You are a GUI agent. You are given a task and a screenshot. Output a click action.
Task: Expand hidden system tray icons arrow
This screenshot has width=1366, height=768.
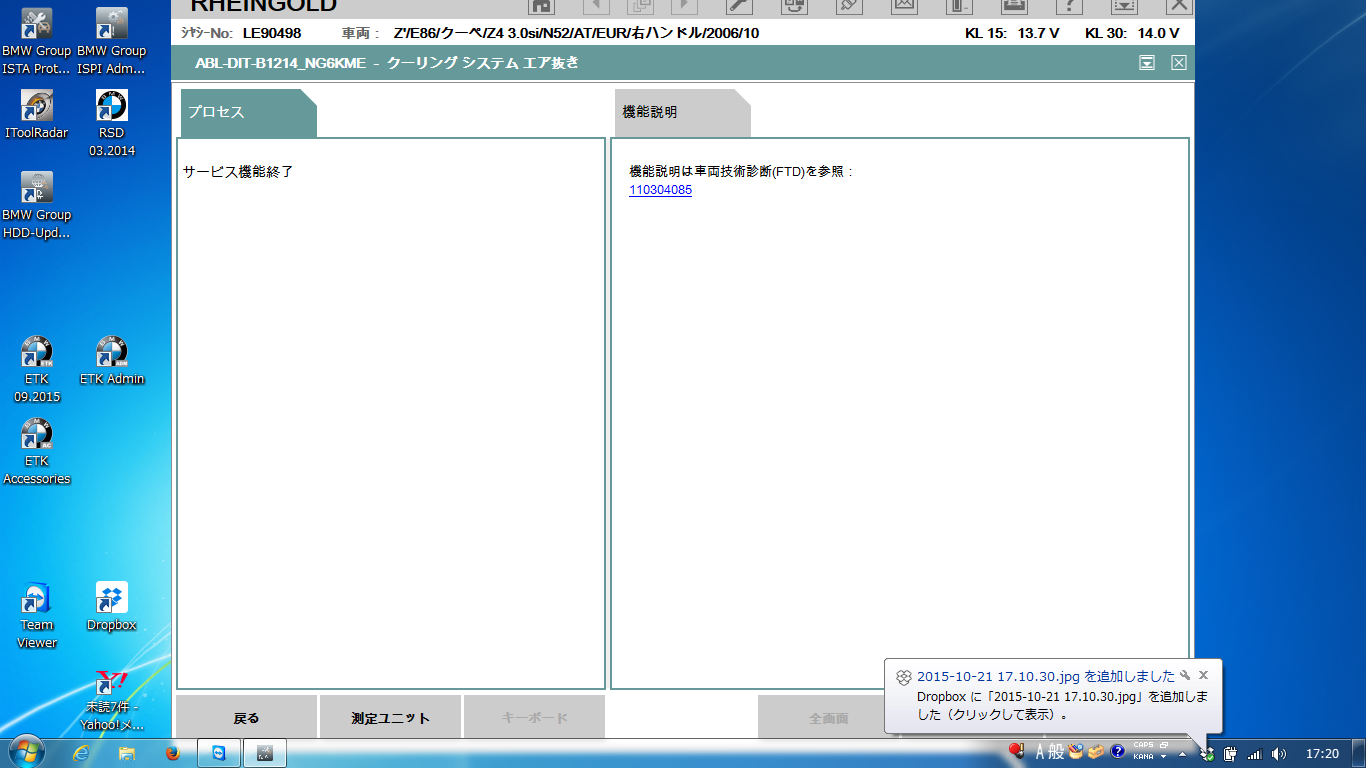(x=1182, y=754)
